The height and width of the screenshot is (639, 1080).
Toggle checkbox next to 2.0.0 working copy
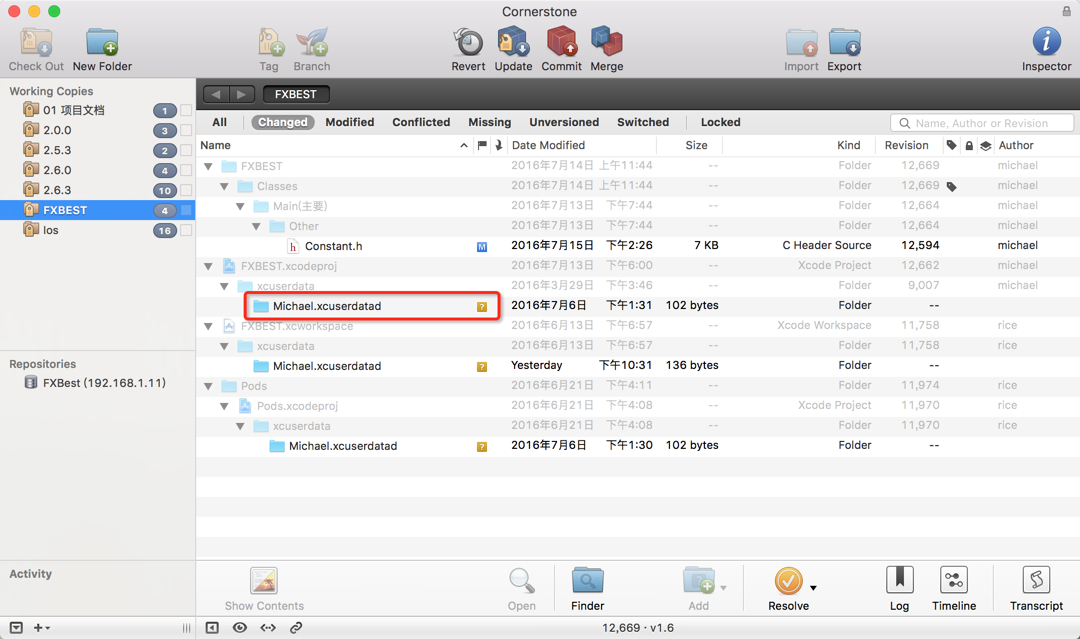[186, 131]
